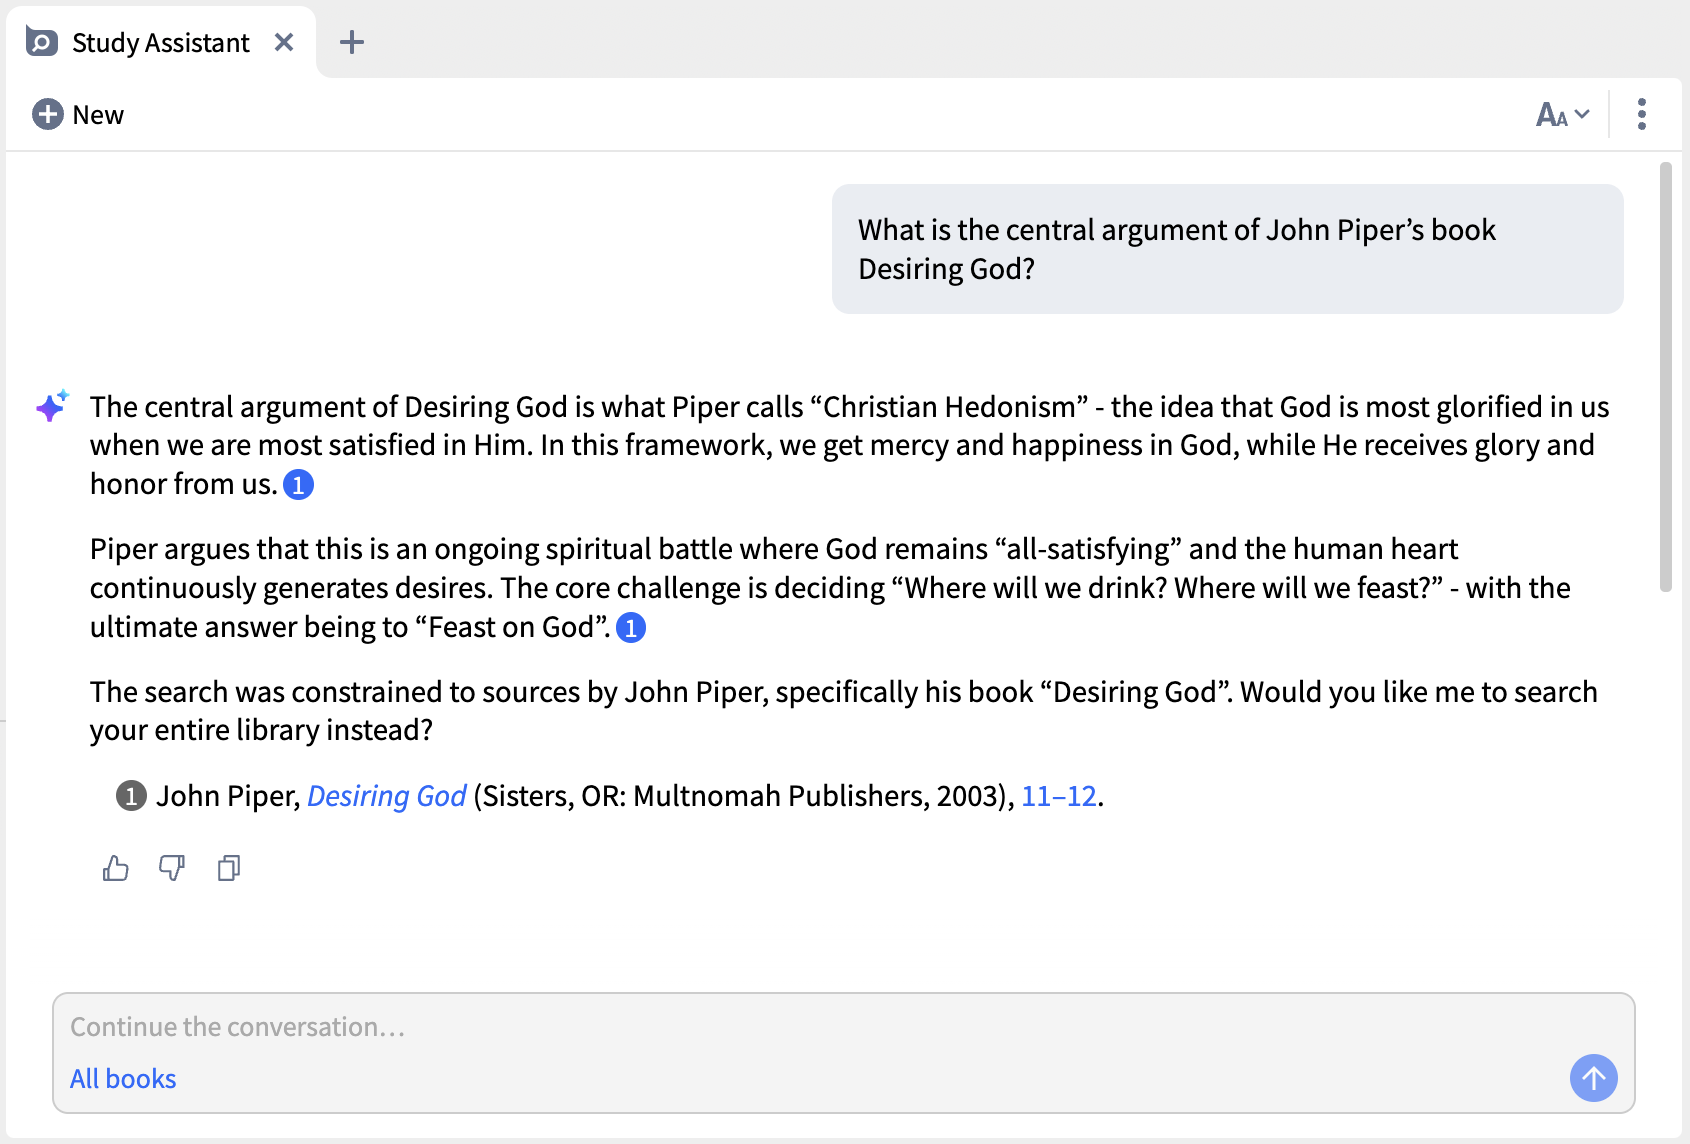This screenshot has width=1690, height=1144.
Task: Close the Study Assistant tab
Action: [x=284, y=42]
